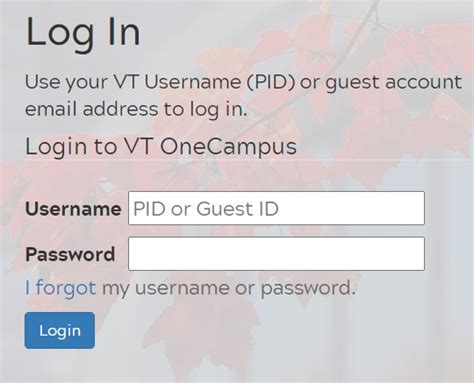Viewport: 474px width, 383px height.
Task: Select the bold Username label
Action: [x=73, y=209]
